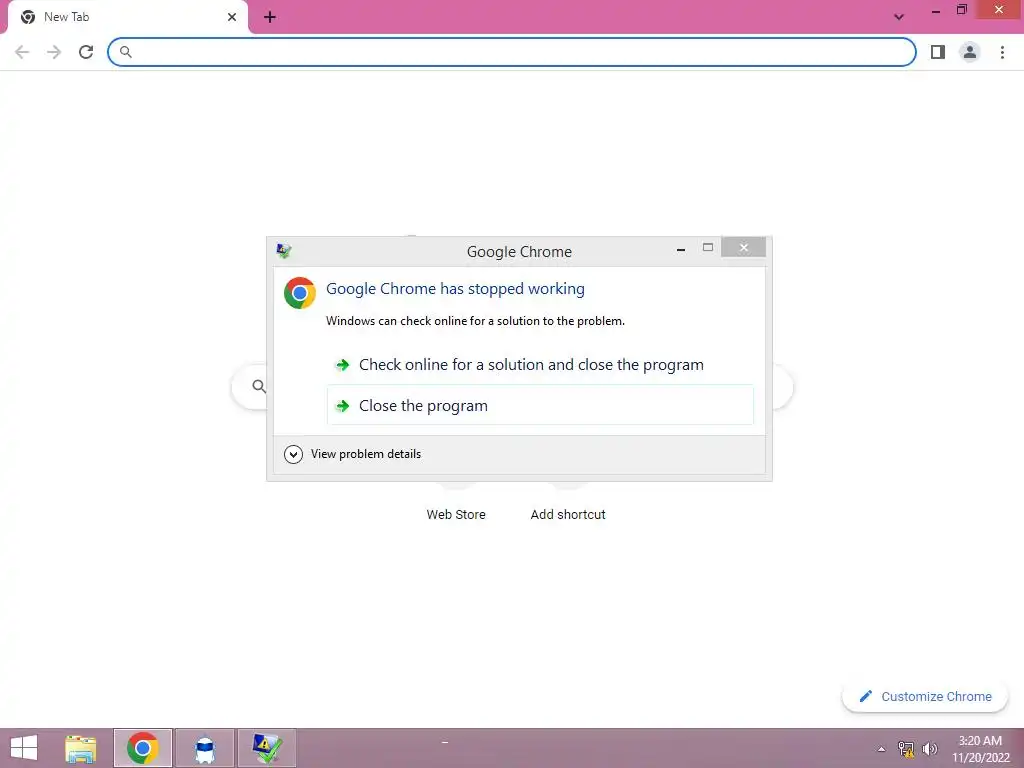
Task: Click Chrome icon in the taskbar
Action: [142, 748]
